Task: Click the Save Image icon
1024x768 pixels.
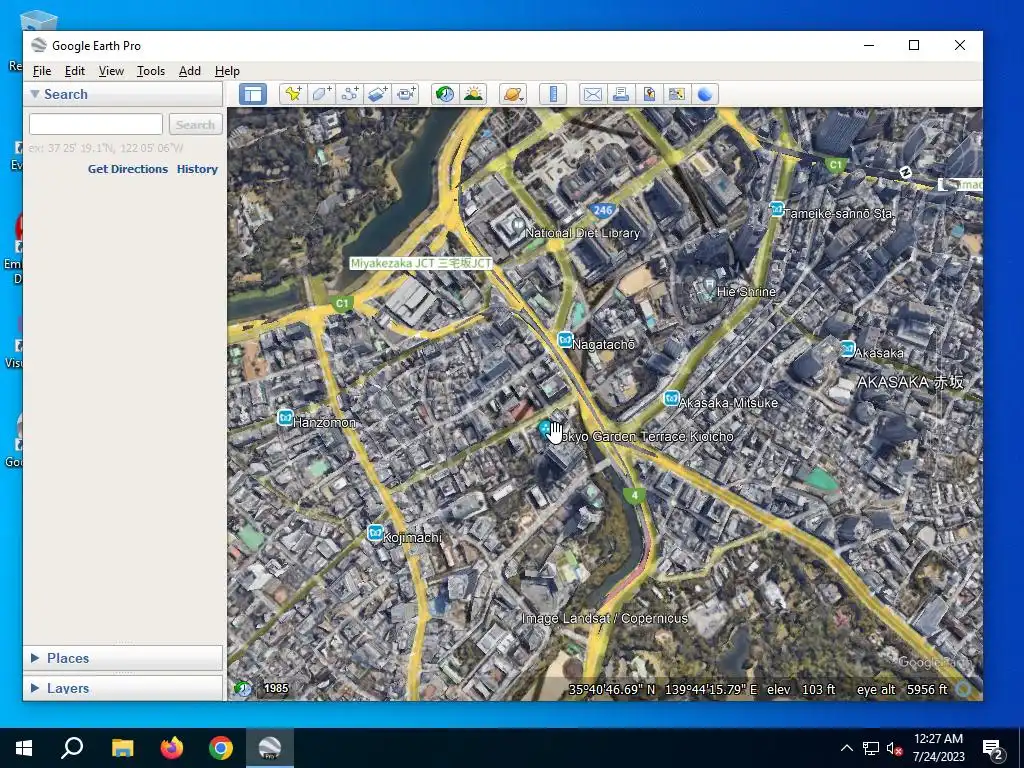Action: click(648, 94)
